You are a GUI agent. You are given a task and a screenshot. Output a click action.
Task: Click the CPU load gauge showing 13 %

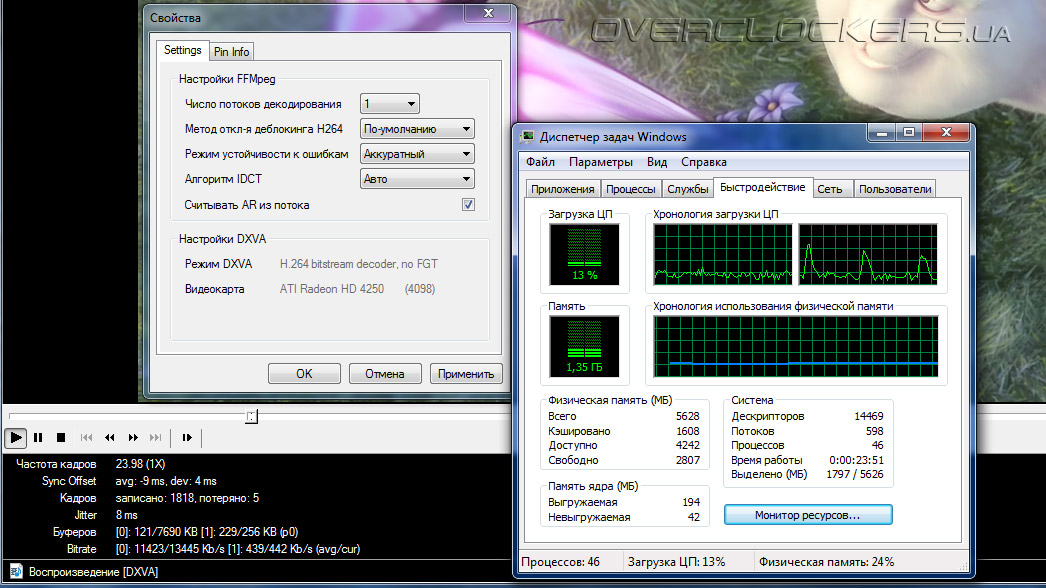[584, 254]
